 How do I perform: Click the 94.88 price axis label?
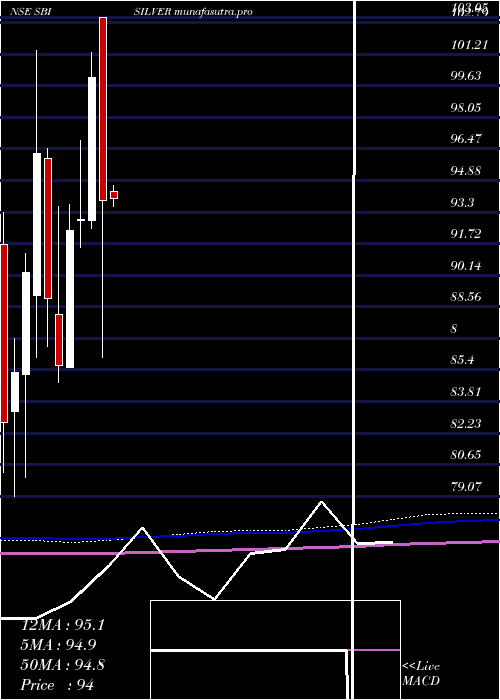(466, 171)
